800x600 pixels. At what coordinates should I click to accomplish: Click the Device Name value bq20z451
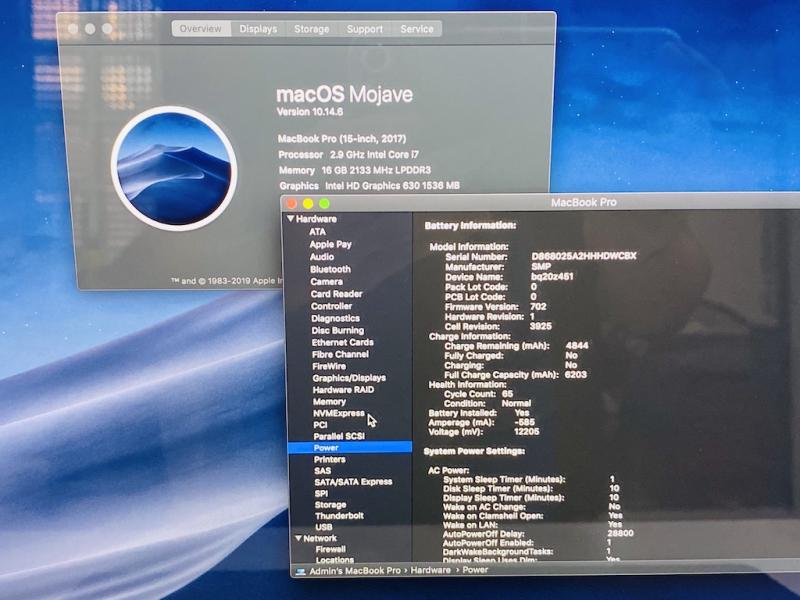pos(552,277)
